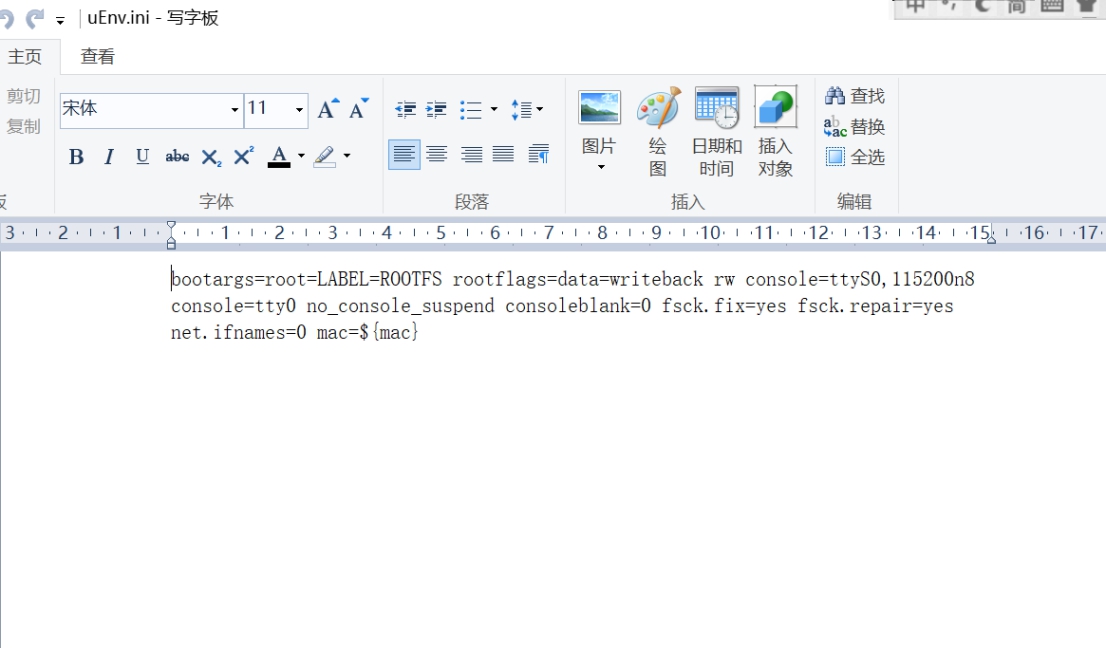Click the keyboard icon in IME toolbar
This screenshot has width=1106, height=649.
pyautogui.click(x=1051, y=6)
